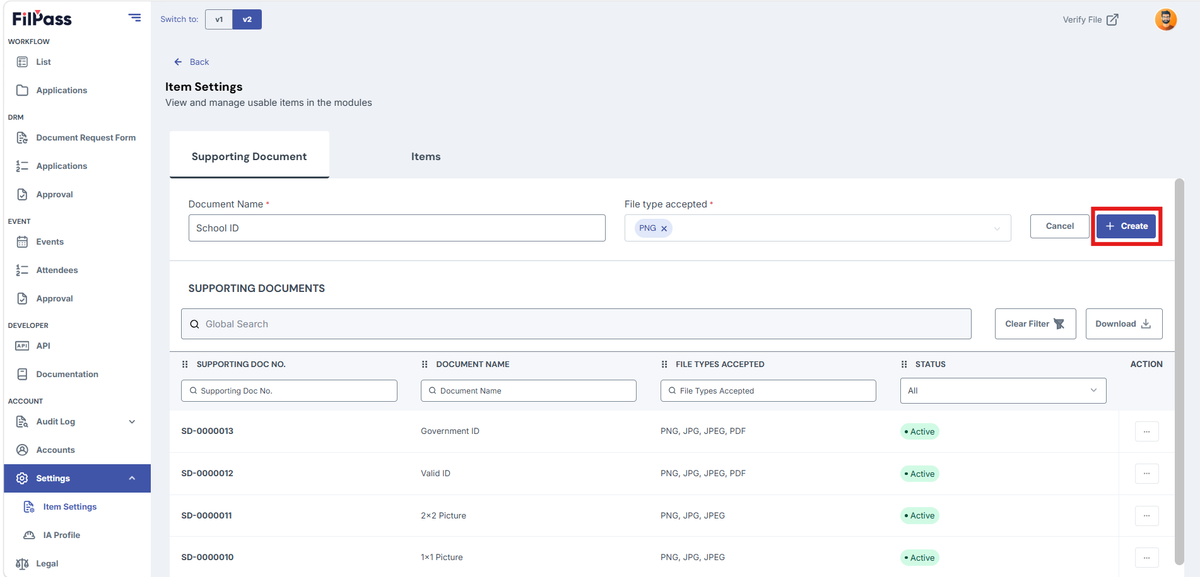Remove the PNG file type chip
The image size is (1200, 577).
pos(664,229)
